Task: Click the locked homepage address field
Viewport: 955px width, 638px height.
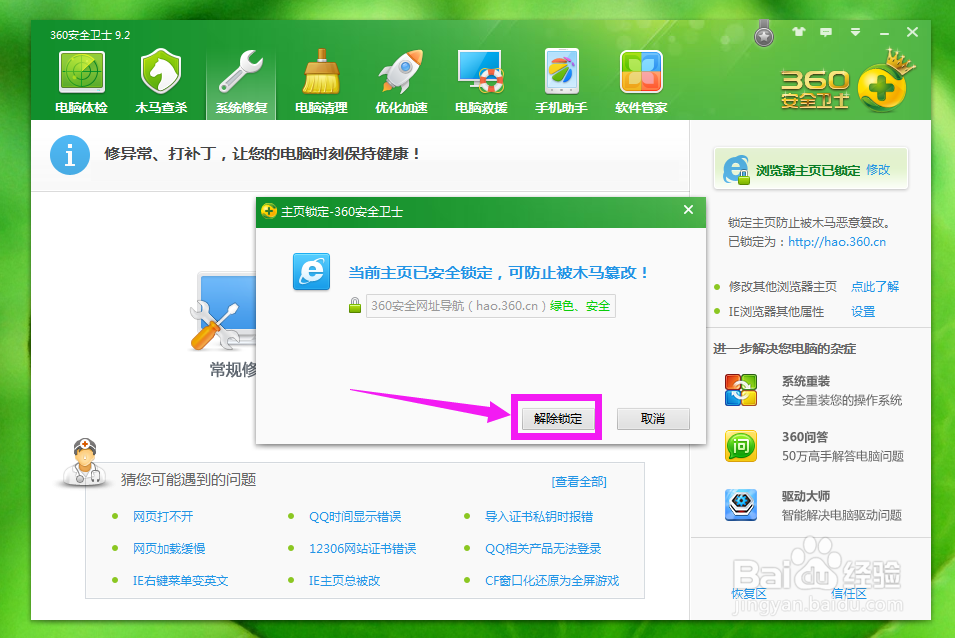Action: click(490, 306)
